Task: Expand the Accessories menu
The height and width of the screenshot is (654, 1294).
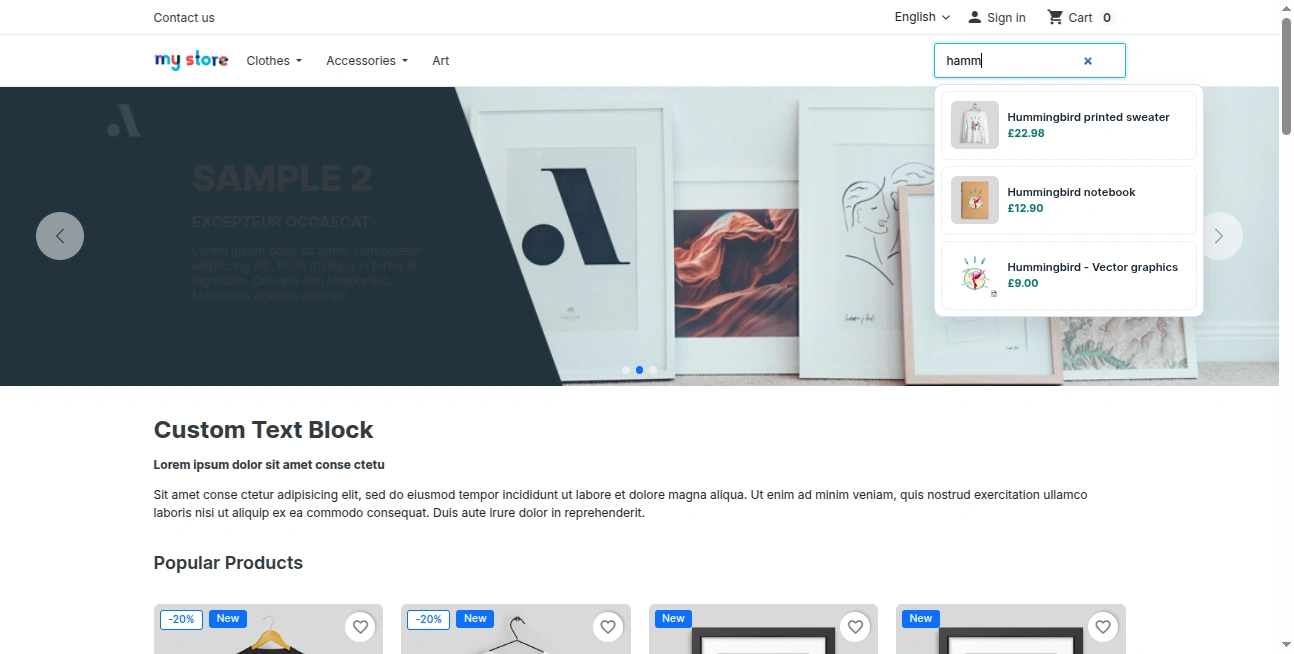Action: pyautogui.click(x=367, y=61)
